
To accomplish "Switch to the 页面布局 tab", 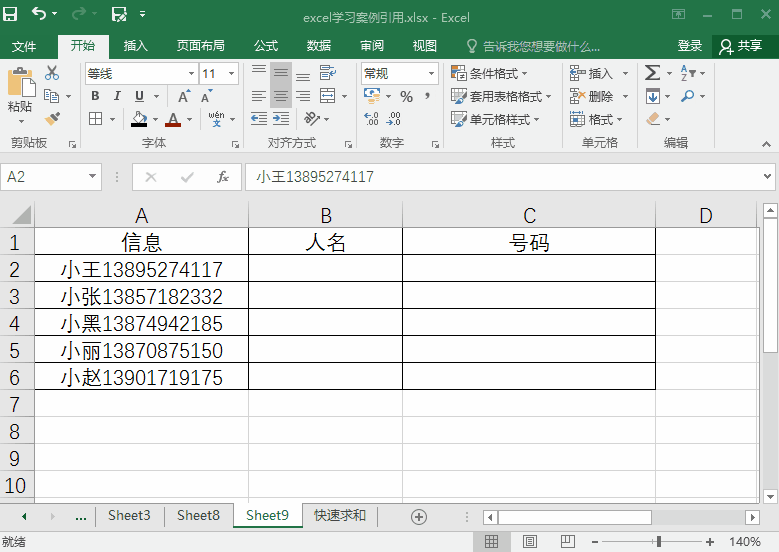I will click(201, 46).
